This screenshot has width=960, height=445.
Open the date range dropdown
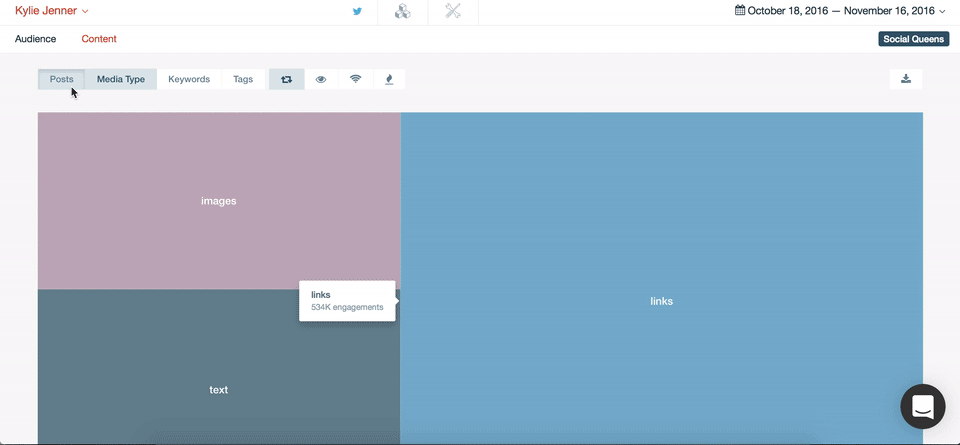click(942, 12)
